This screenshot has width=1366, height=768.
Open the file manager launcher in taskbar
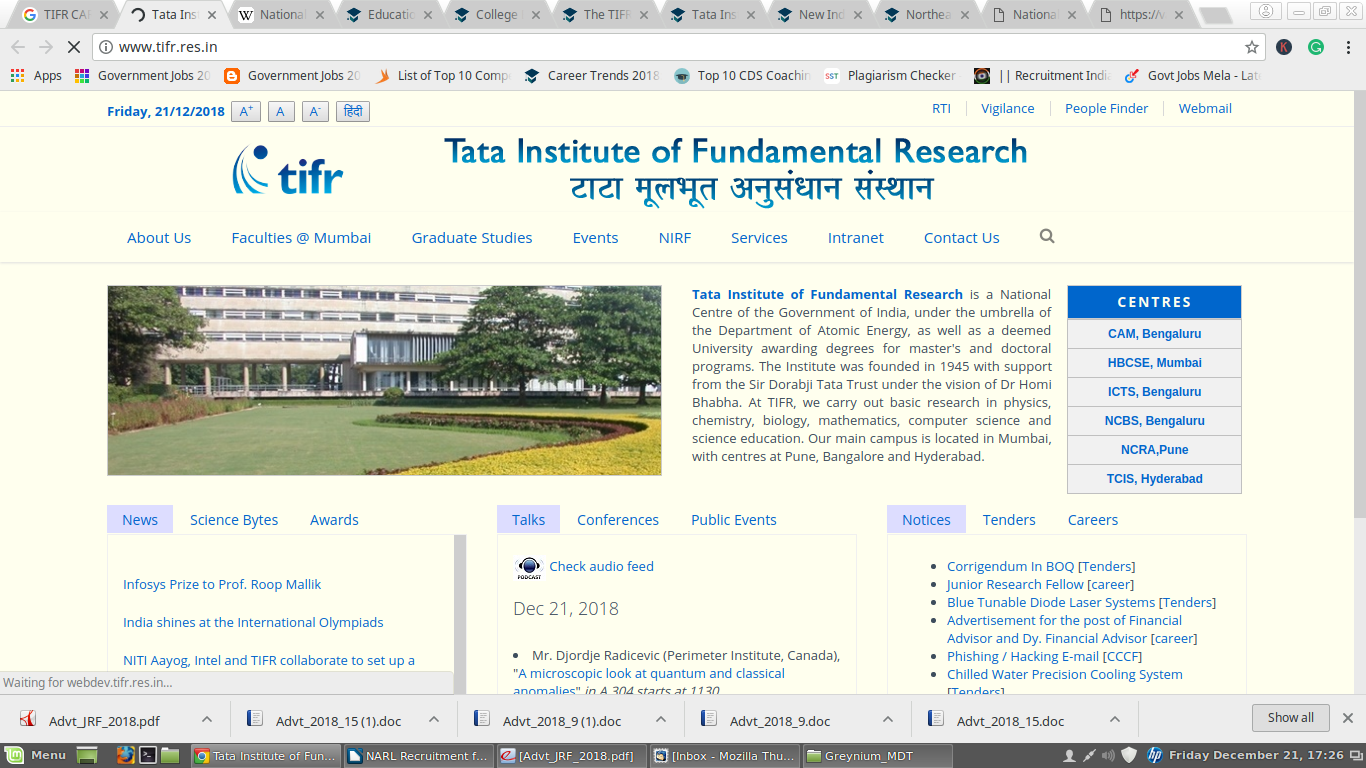[170, 755]
